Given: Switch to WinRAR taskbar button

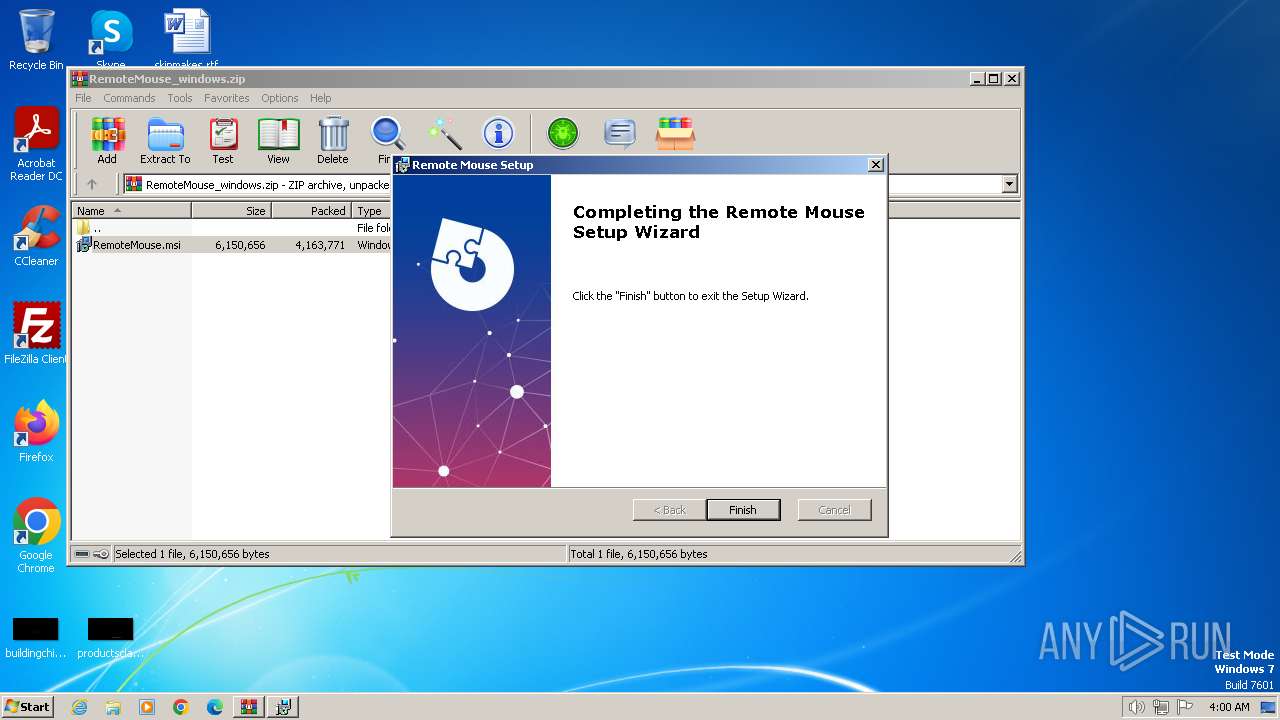Looking at the screenshot, I should (248, 707).
